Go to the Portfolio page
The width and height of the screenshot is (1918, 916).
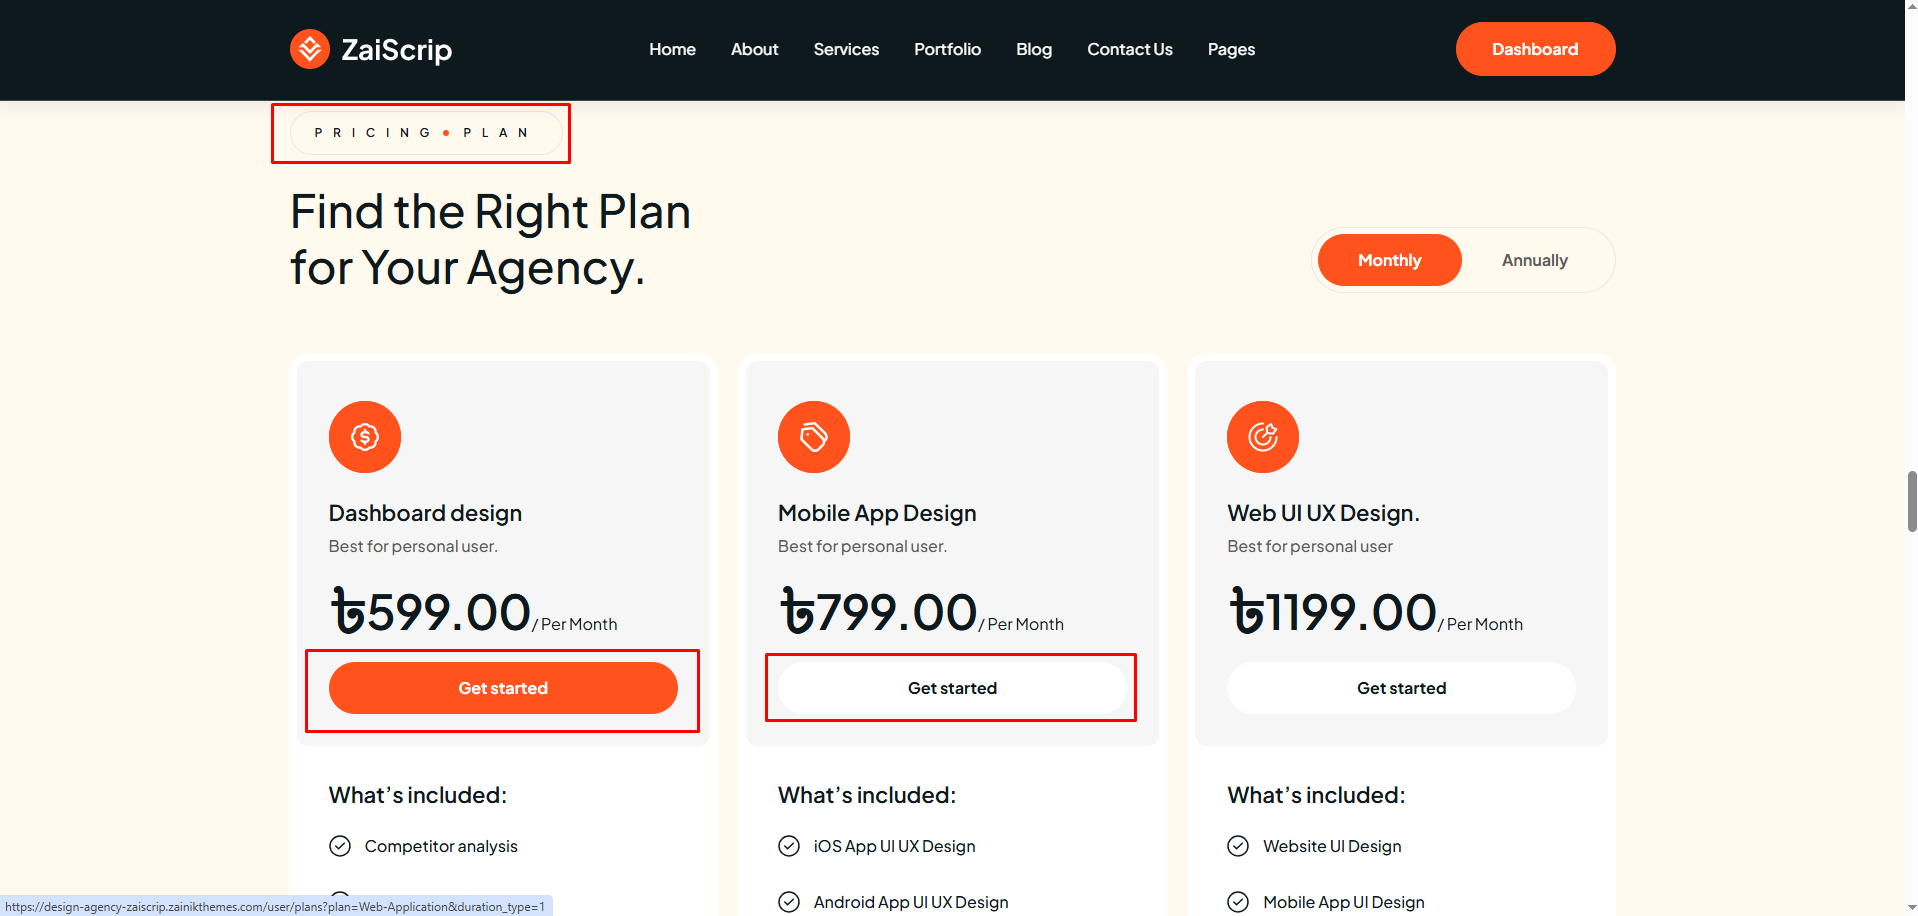click(947, 49)
